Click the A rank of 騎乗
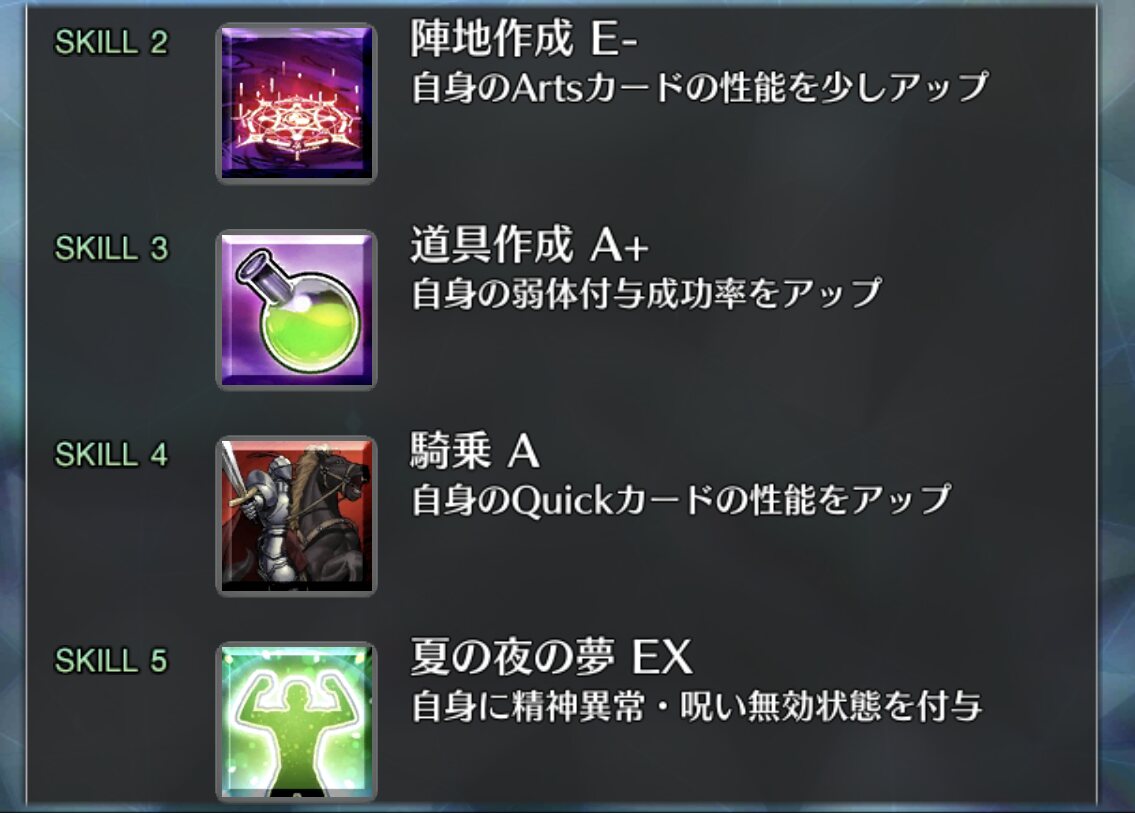This screenshot has height=813, width=1135. [x=524, y=452]
